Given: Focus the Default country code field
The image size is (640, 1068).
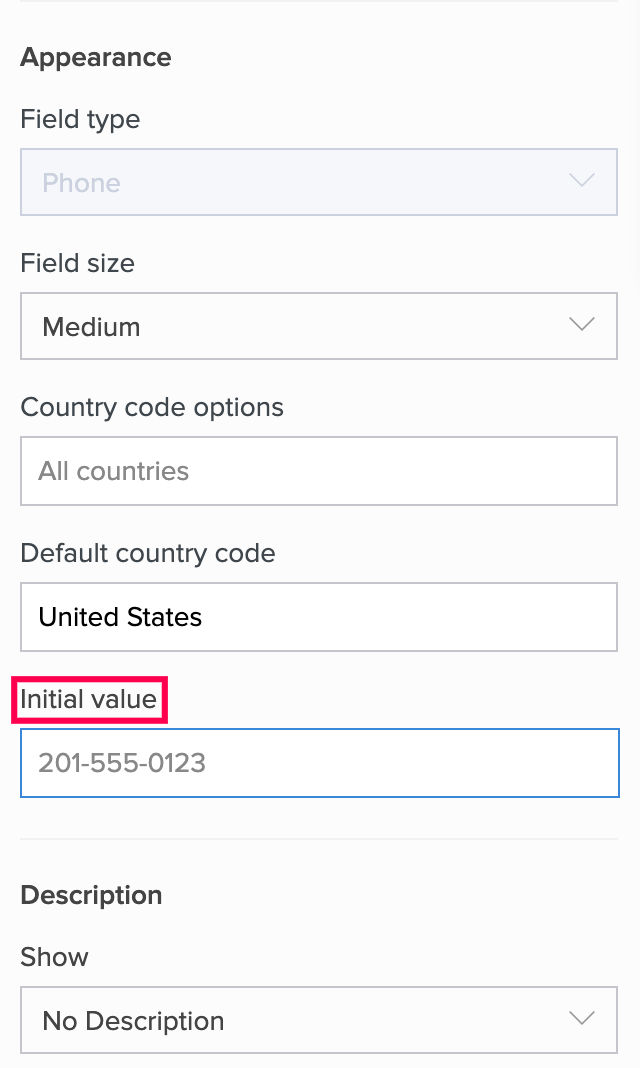Looking at the screenshot, I should (x=318, y=617).
